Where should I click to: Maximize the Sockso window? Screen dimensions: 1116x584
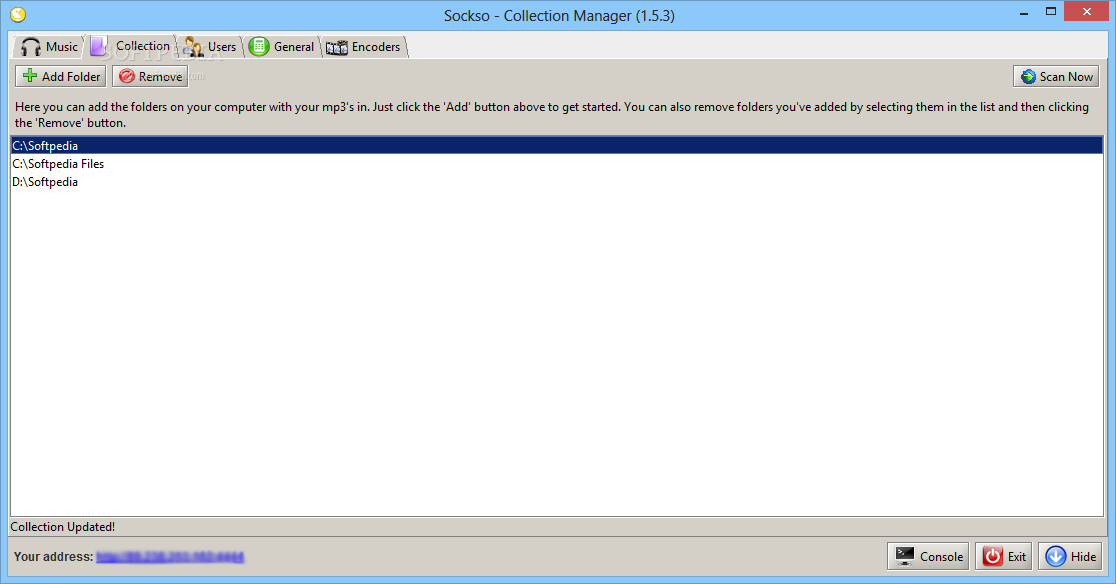[1051, 11]
